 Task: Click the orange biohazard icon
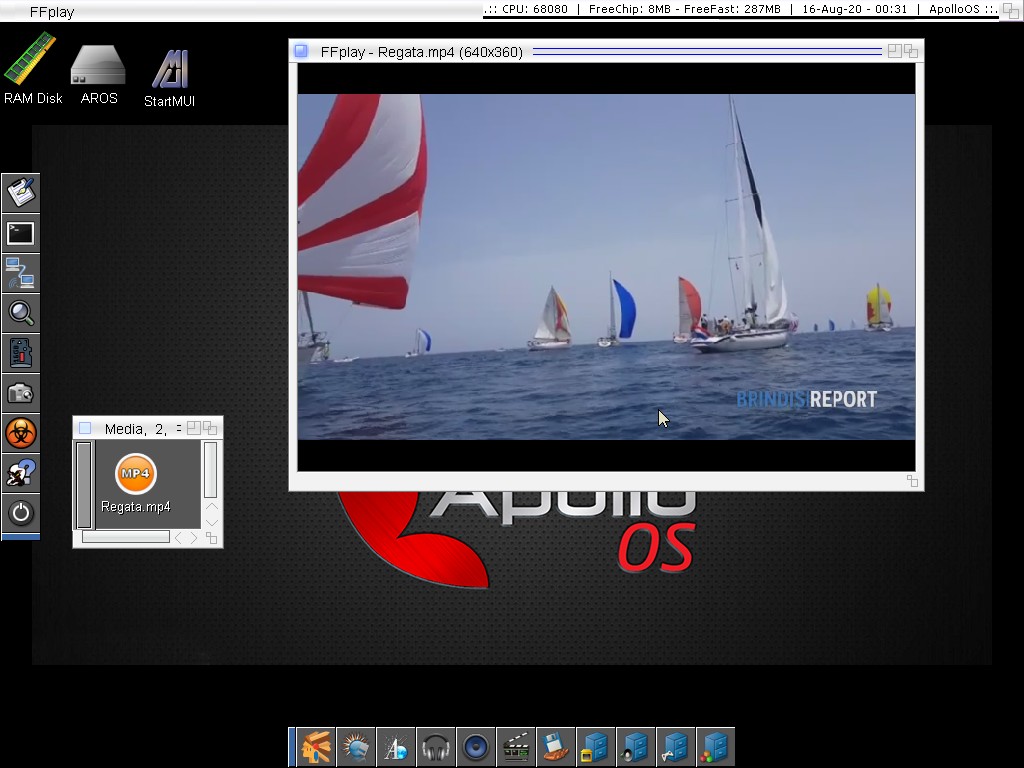20,433
